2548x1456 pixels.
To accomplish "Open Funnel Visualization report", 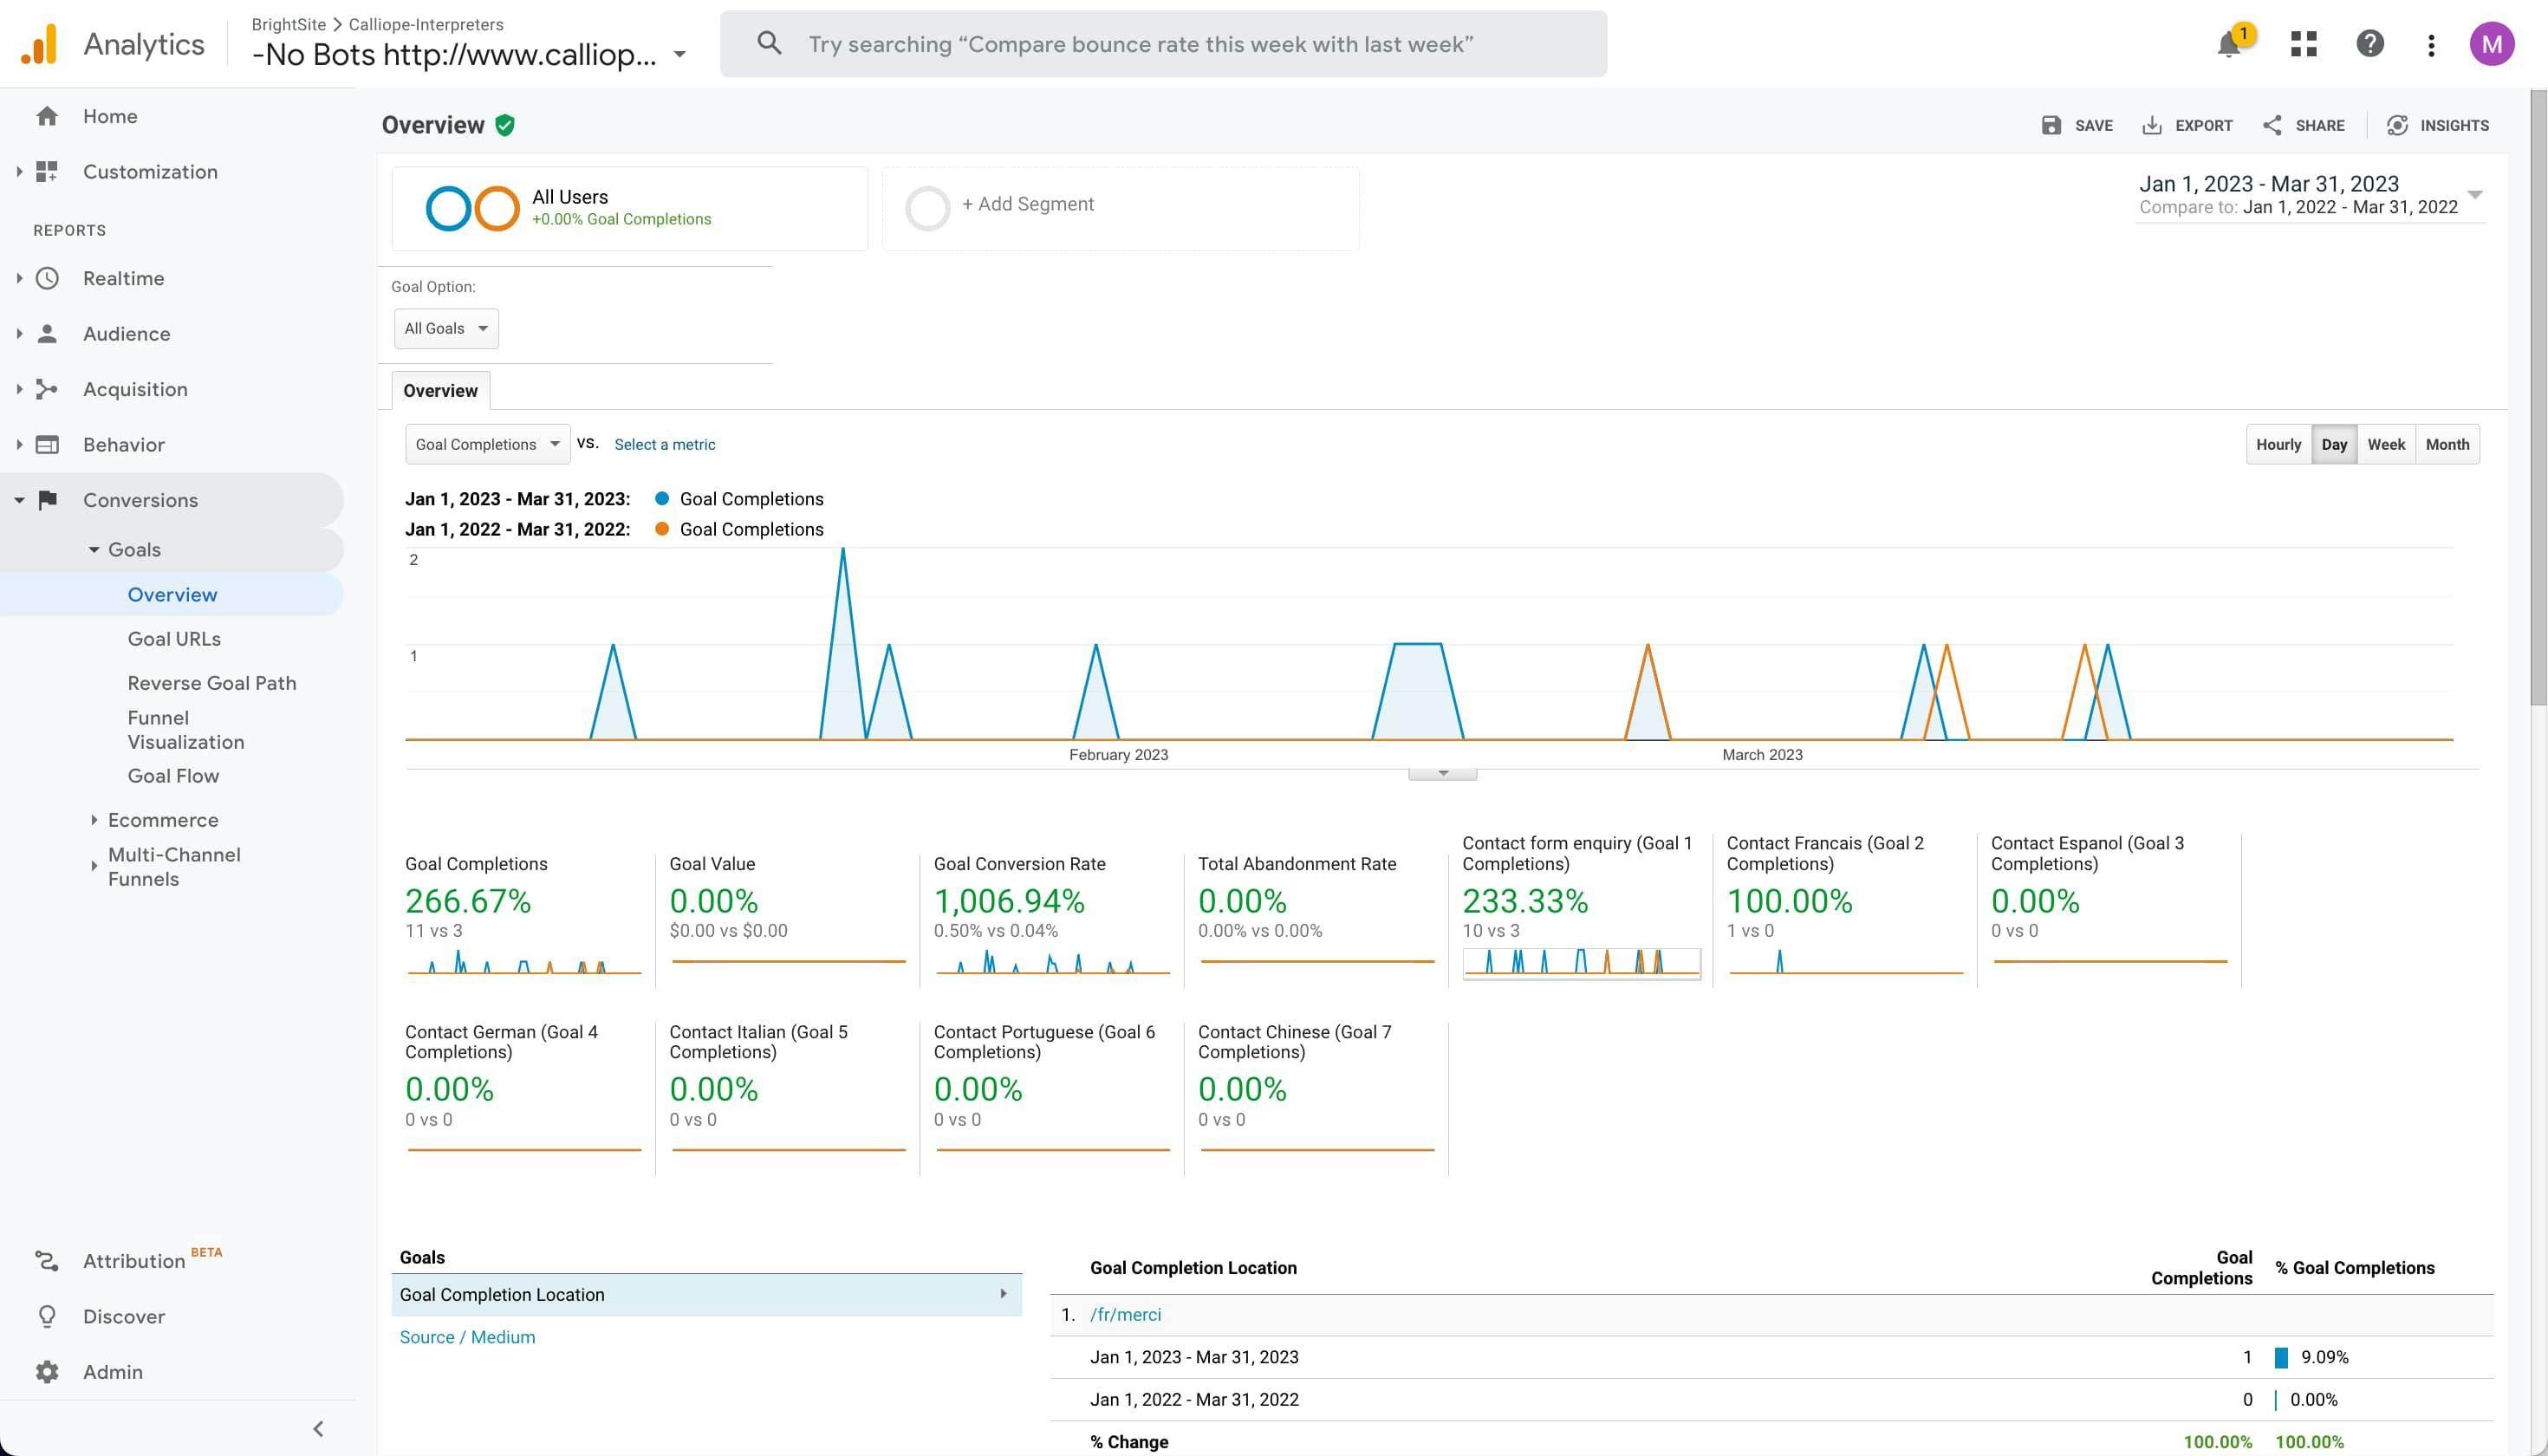I will [x=185, y=730].
